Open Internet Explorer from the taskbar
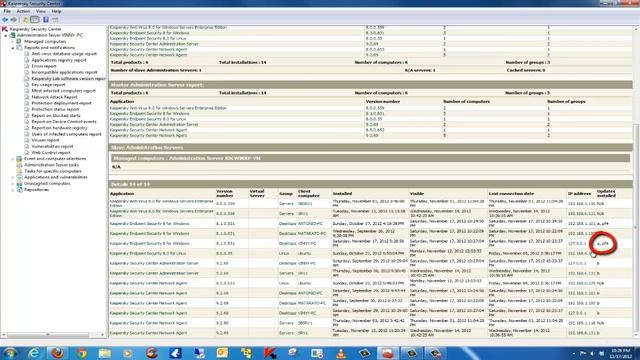Screen dimensions: 640x360 (x=34, y=353)
